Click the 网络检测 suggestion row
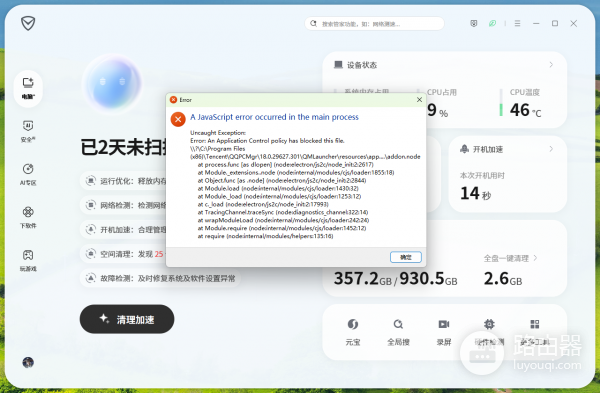 (123, 205)
